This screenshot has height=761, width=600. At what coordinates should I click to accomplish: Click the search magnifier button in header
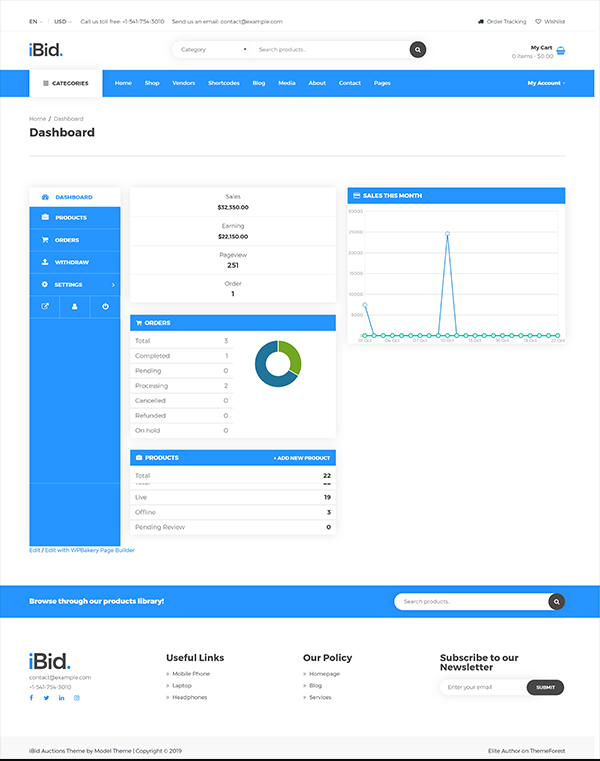[418, 50]
